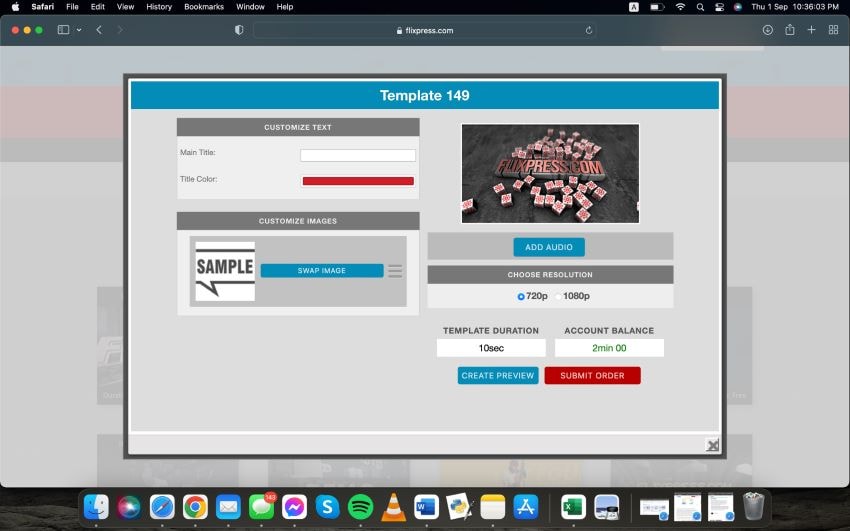
Task: Open Python launcher icon in the Dock
Action: [x=460, y=508]
